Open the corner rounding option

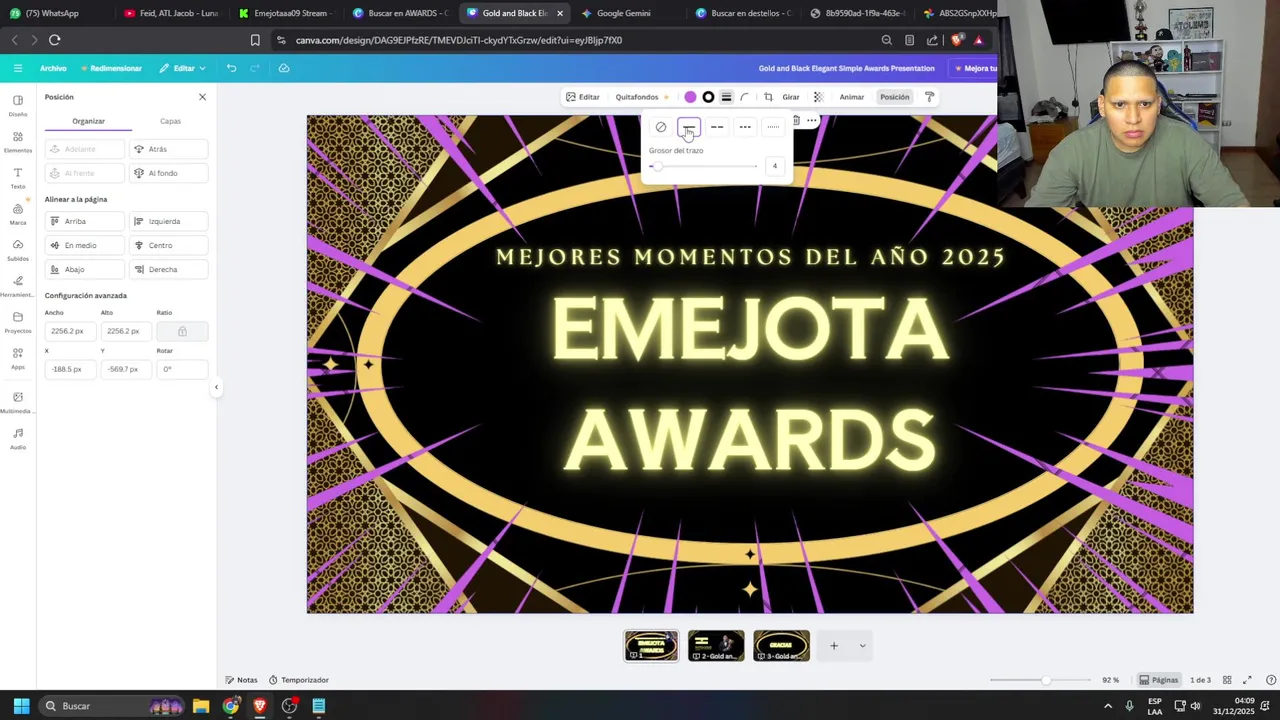pyautogui.click(x=745, y=97)
